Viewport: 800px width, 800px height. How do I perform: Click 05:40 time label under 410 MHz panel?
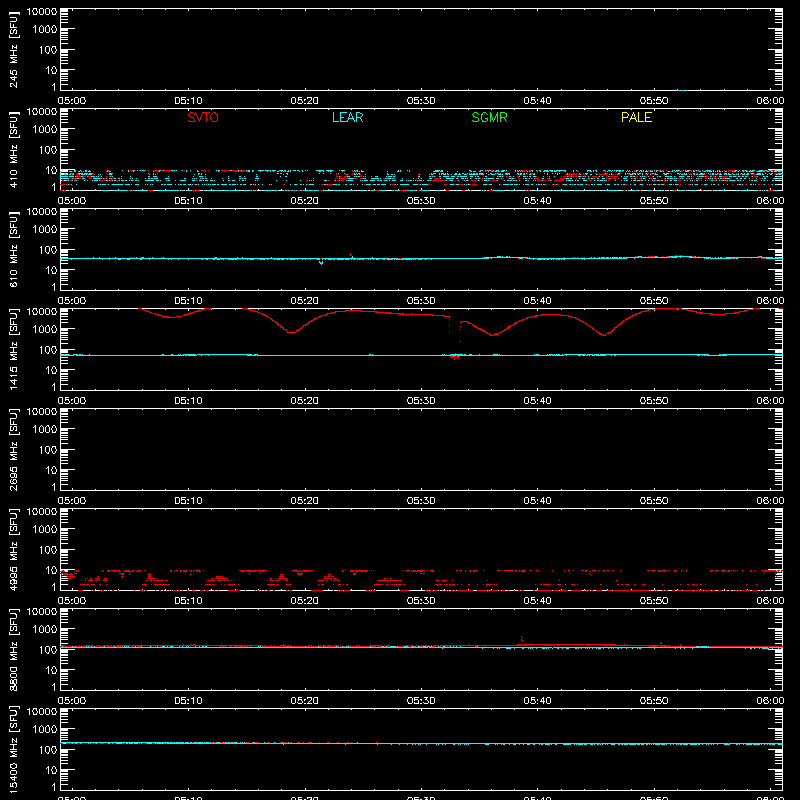pos(537,201)
